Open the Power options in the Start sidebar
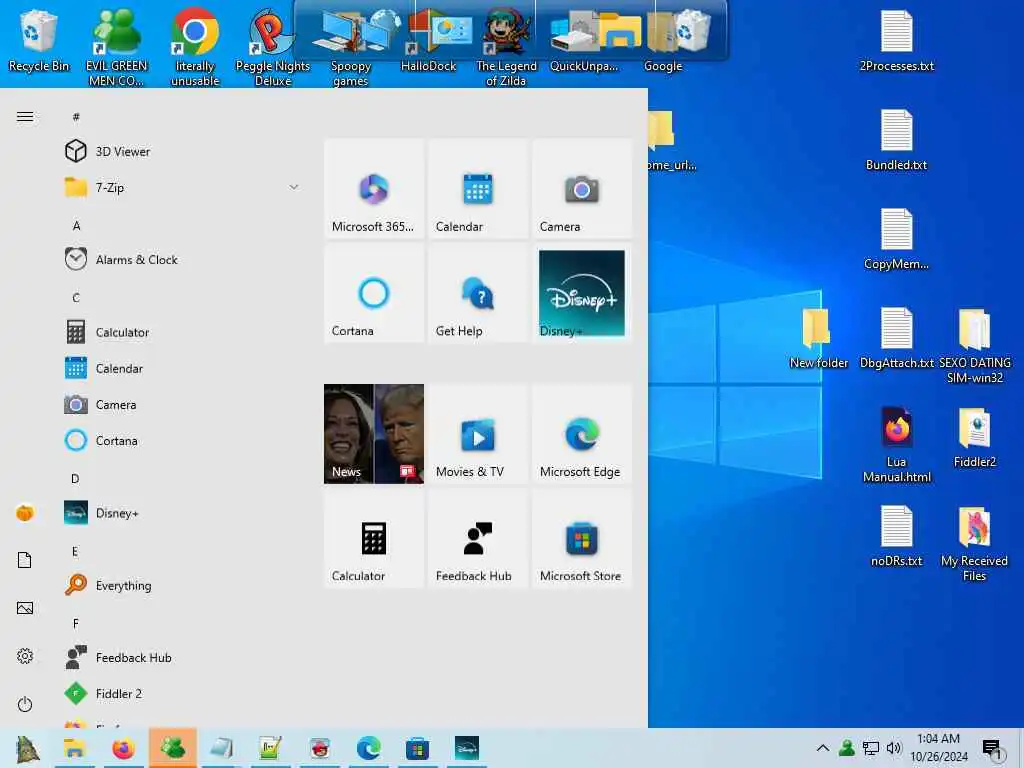 [x=25, y=704]
